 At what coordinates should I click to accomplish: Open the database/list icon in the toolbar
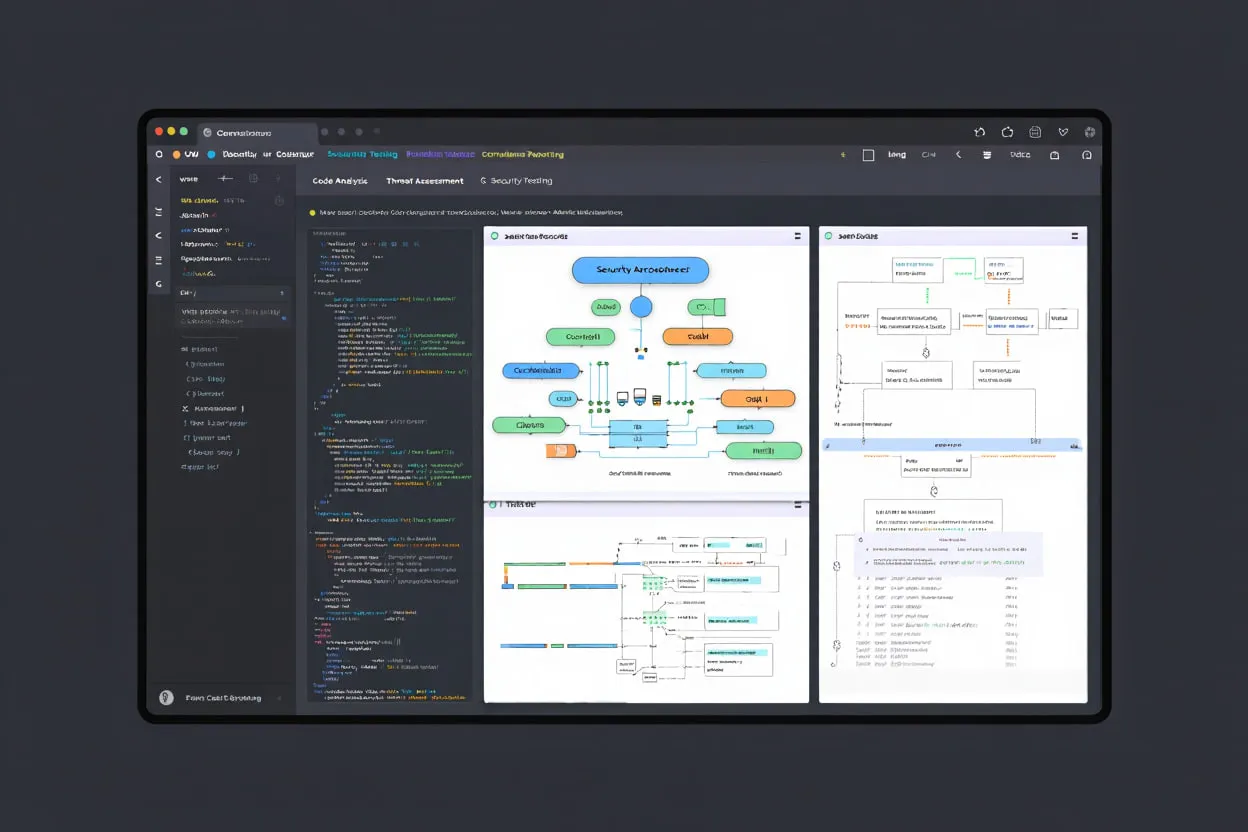(x=988, y=155)
